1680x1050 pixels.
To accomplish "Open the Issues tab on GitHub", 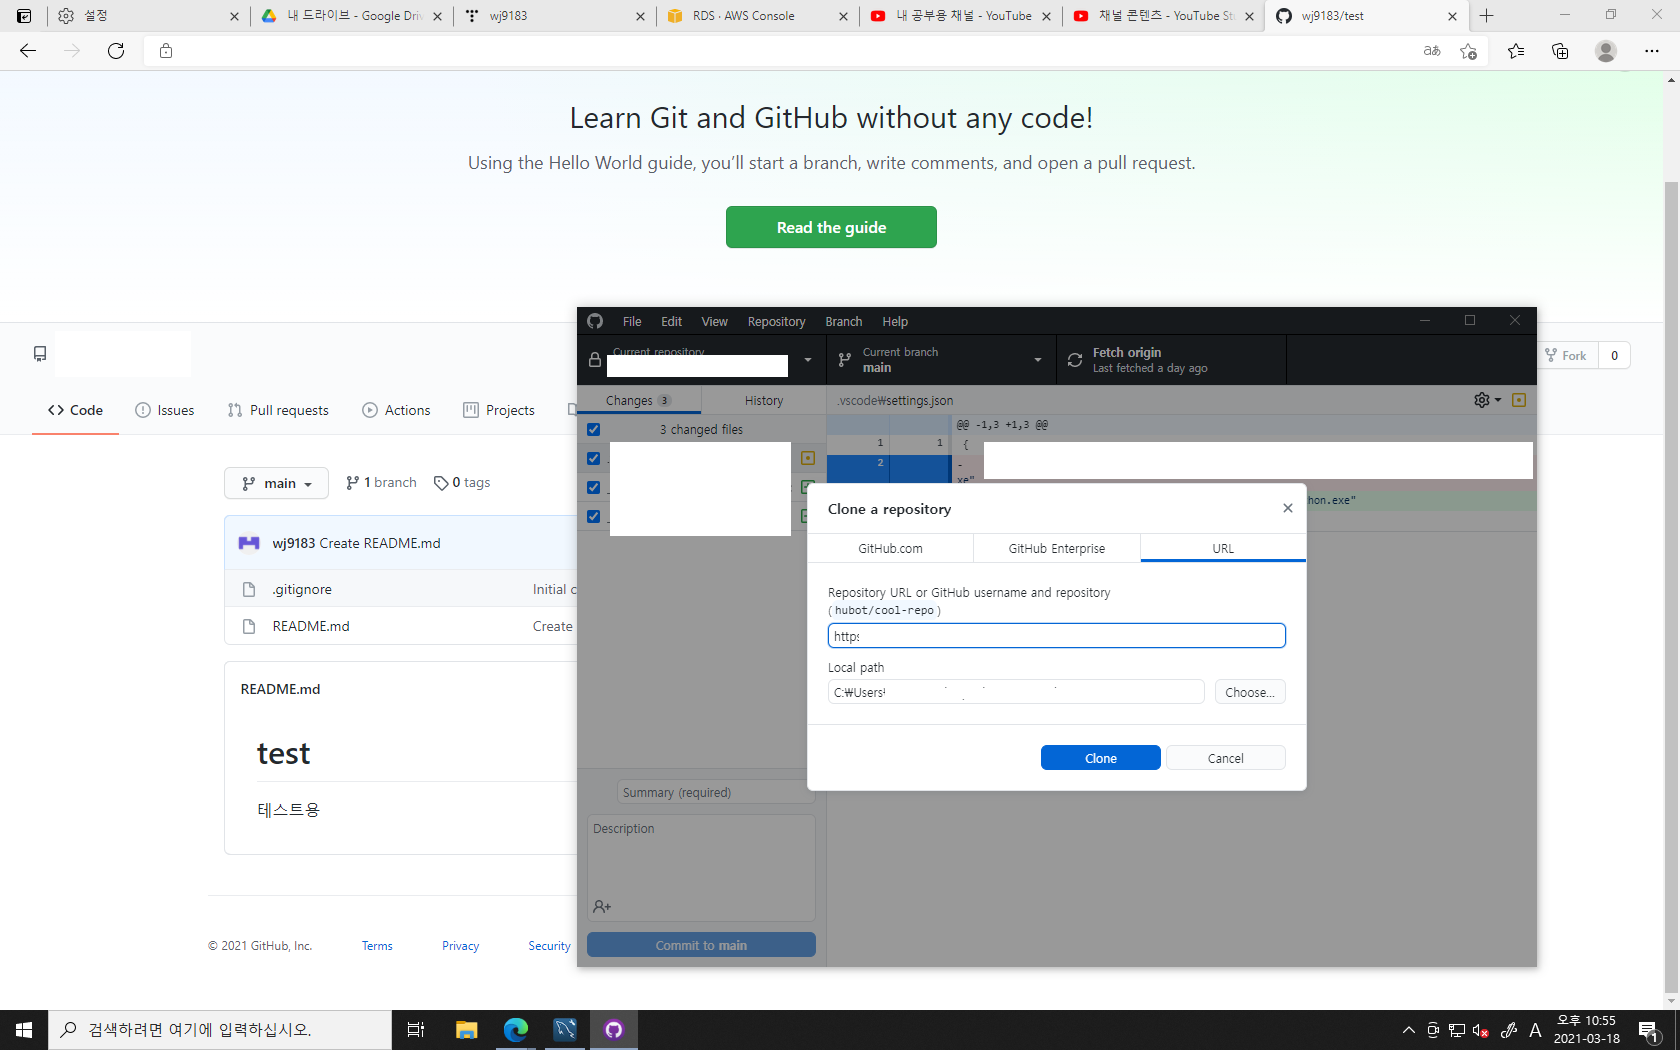I will (165, 410).
